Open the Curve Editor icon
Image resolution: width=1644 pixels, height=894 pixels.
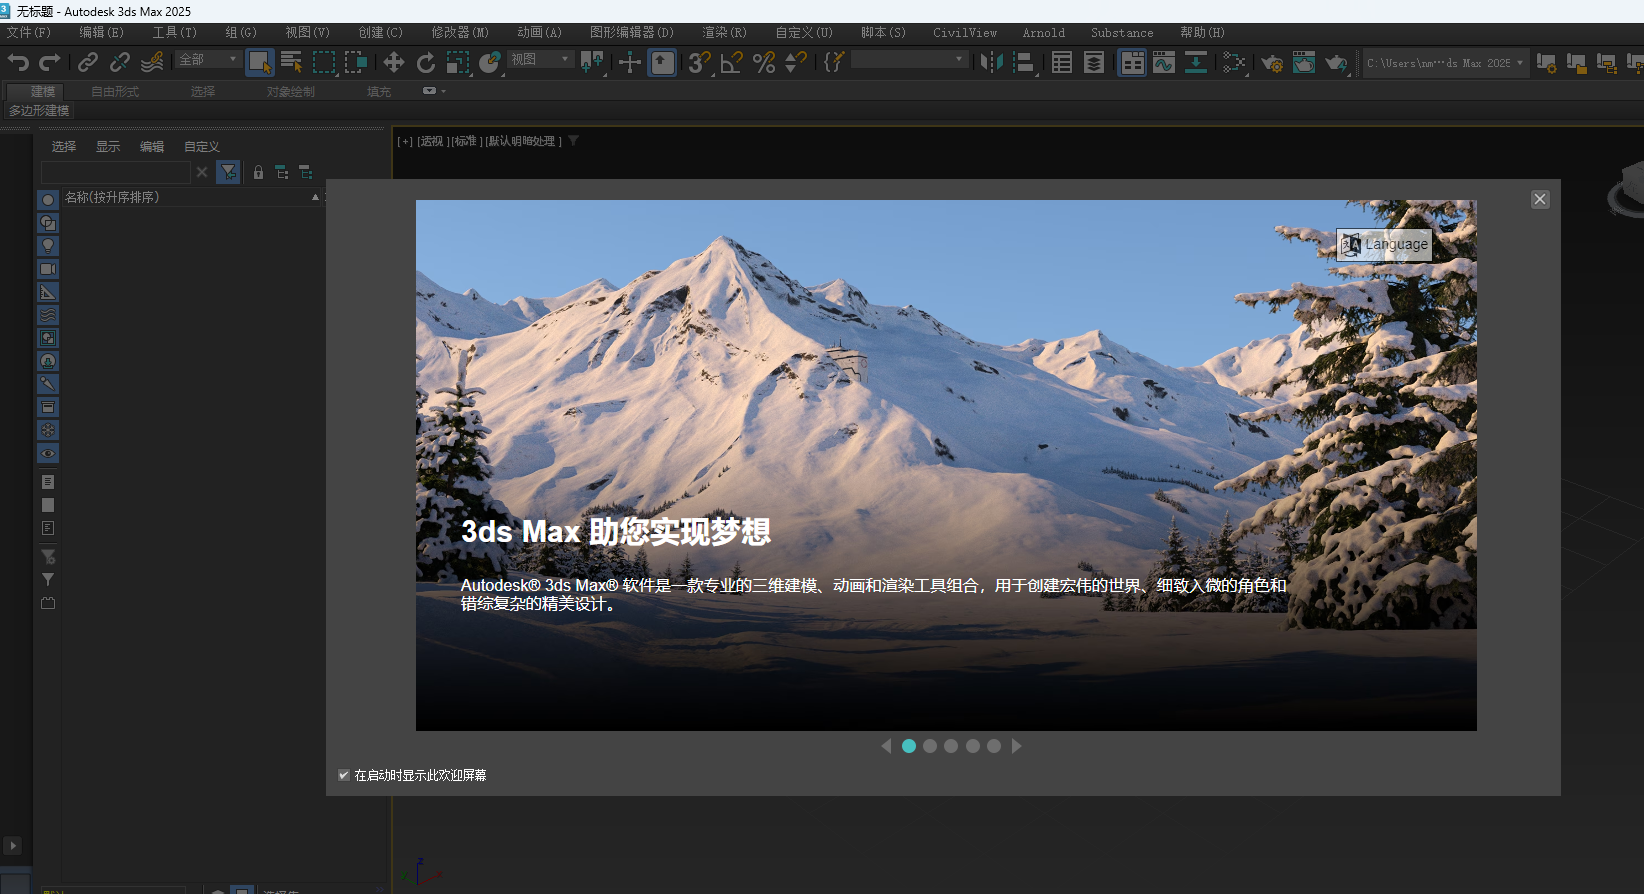coord(1164,63)
